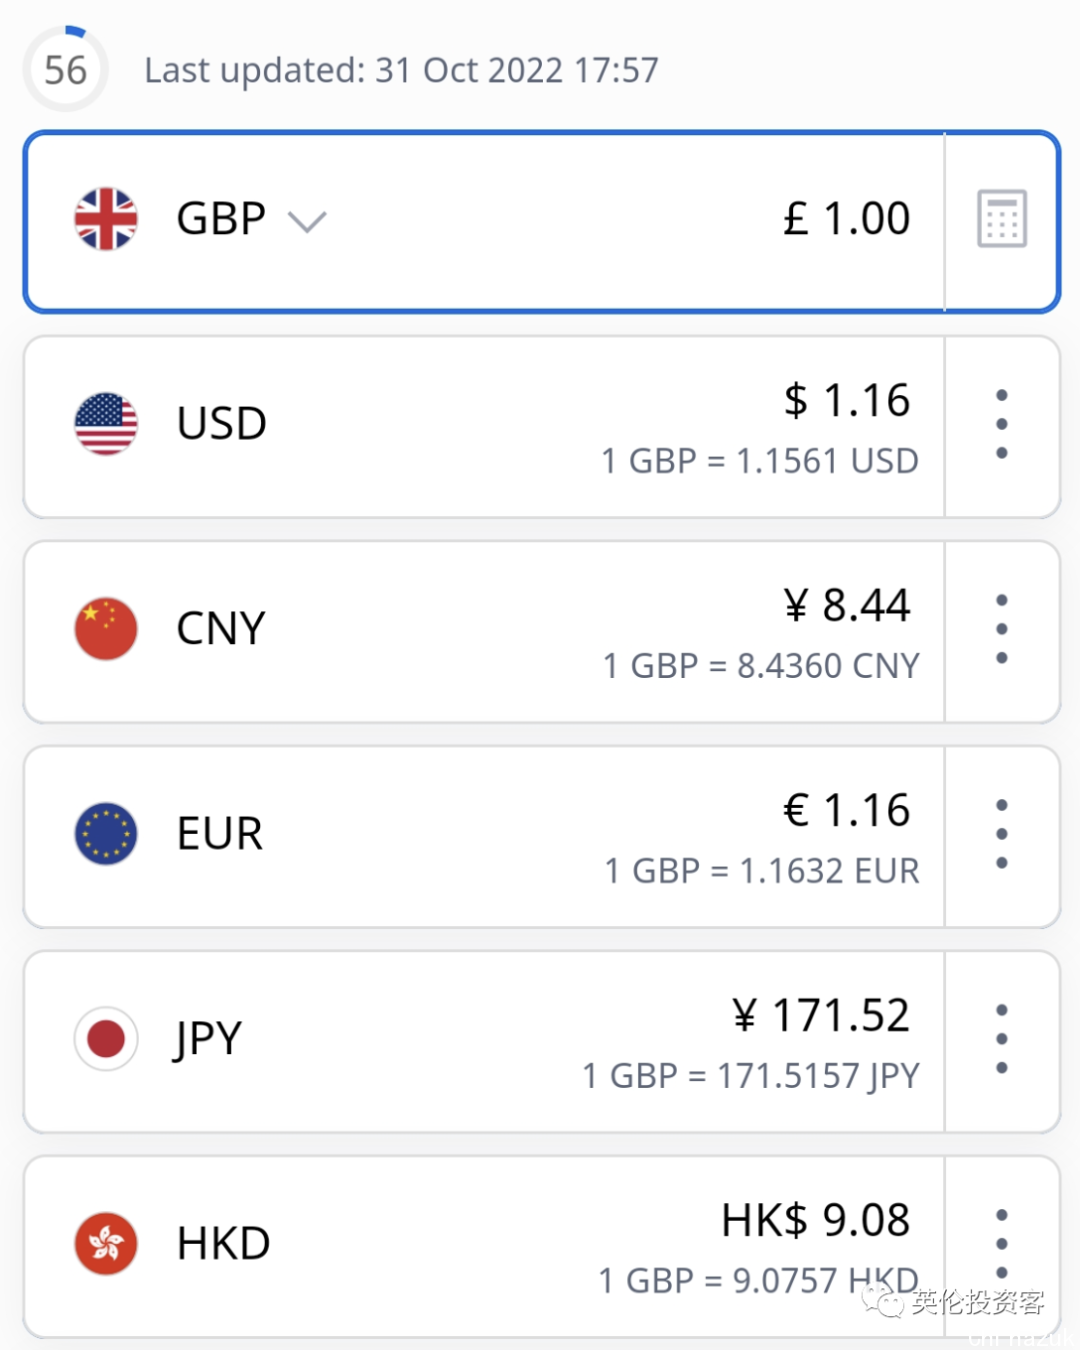Click the China flag icon
The height and width of the screenshot is (1350, 1080).
106,629
